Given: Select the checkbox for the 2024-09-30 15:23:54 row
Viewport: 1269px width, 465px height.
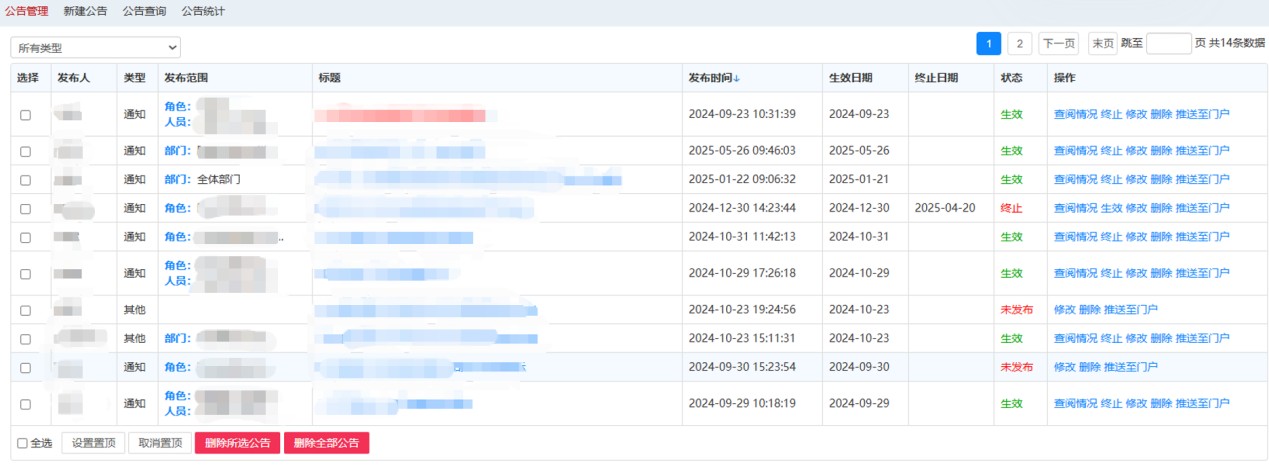Looking at the screenshot, I should [x=26, y=367].
